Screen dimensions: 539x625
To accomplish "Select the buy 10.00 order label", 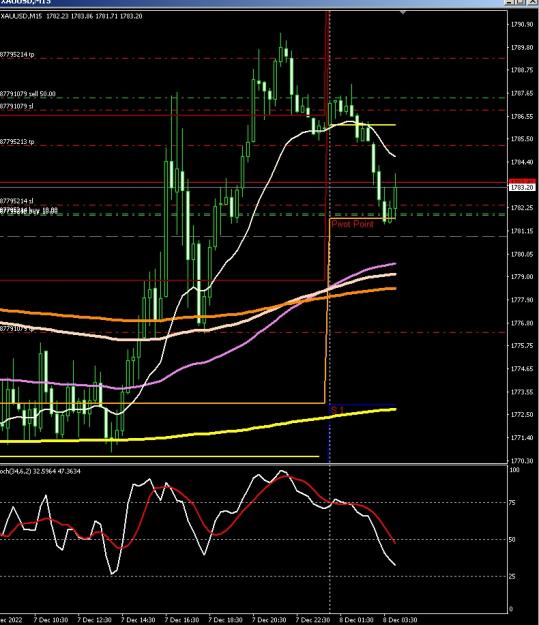I will [29, 211].
